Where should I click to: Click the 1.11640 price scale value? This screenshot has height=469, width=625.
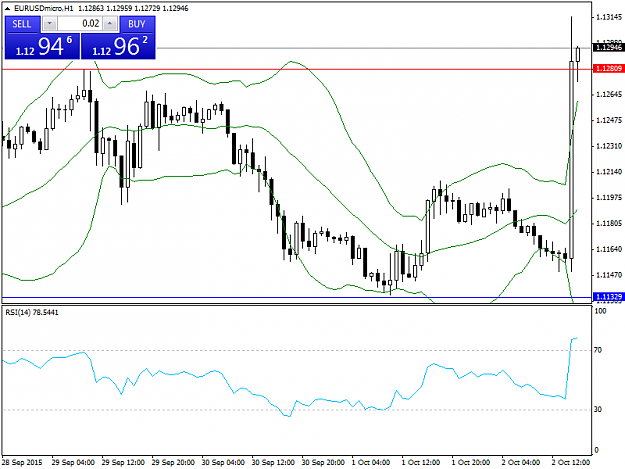[x=609, y=249]
